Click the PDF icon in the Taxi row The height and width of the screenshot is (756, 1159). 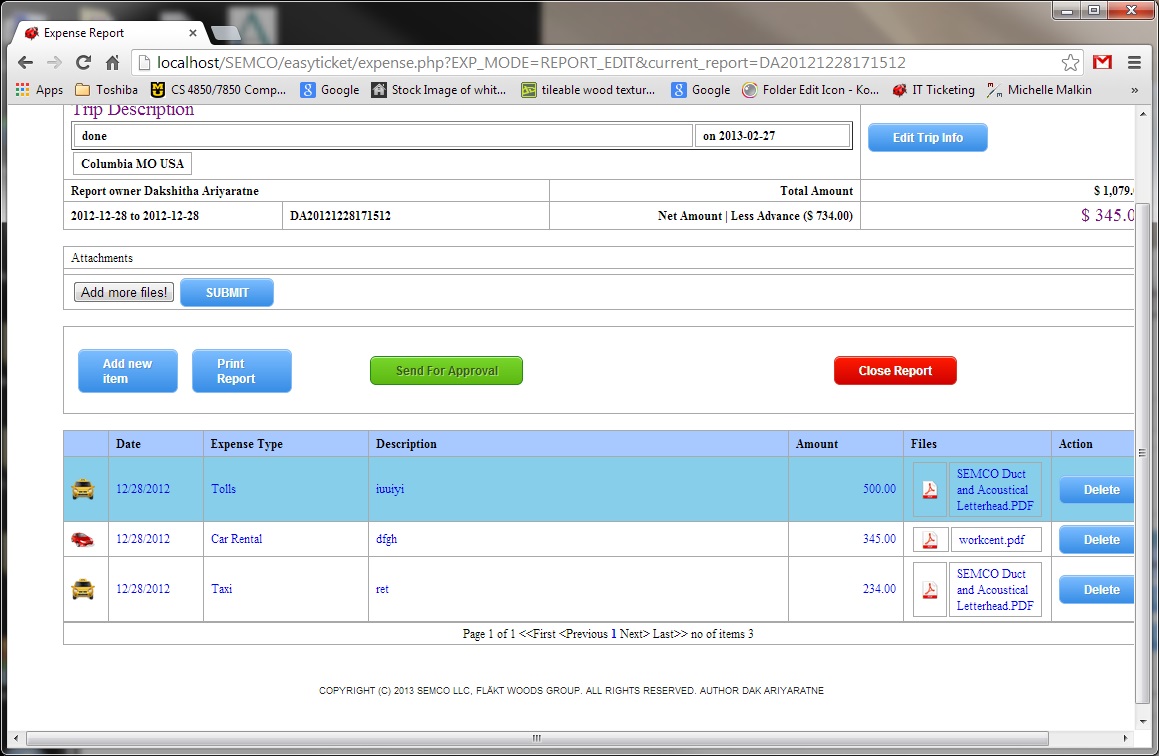click(929, 590)
